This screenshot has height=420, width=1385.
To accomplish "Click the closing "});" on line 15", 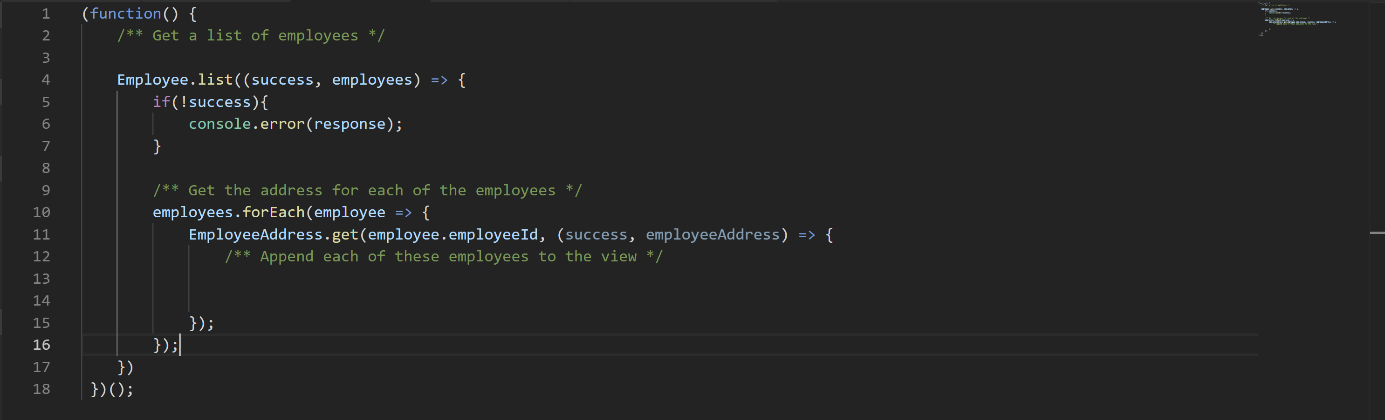I will [x=201, y=322].
